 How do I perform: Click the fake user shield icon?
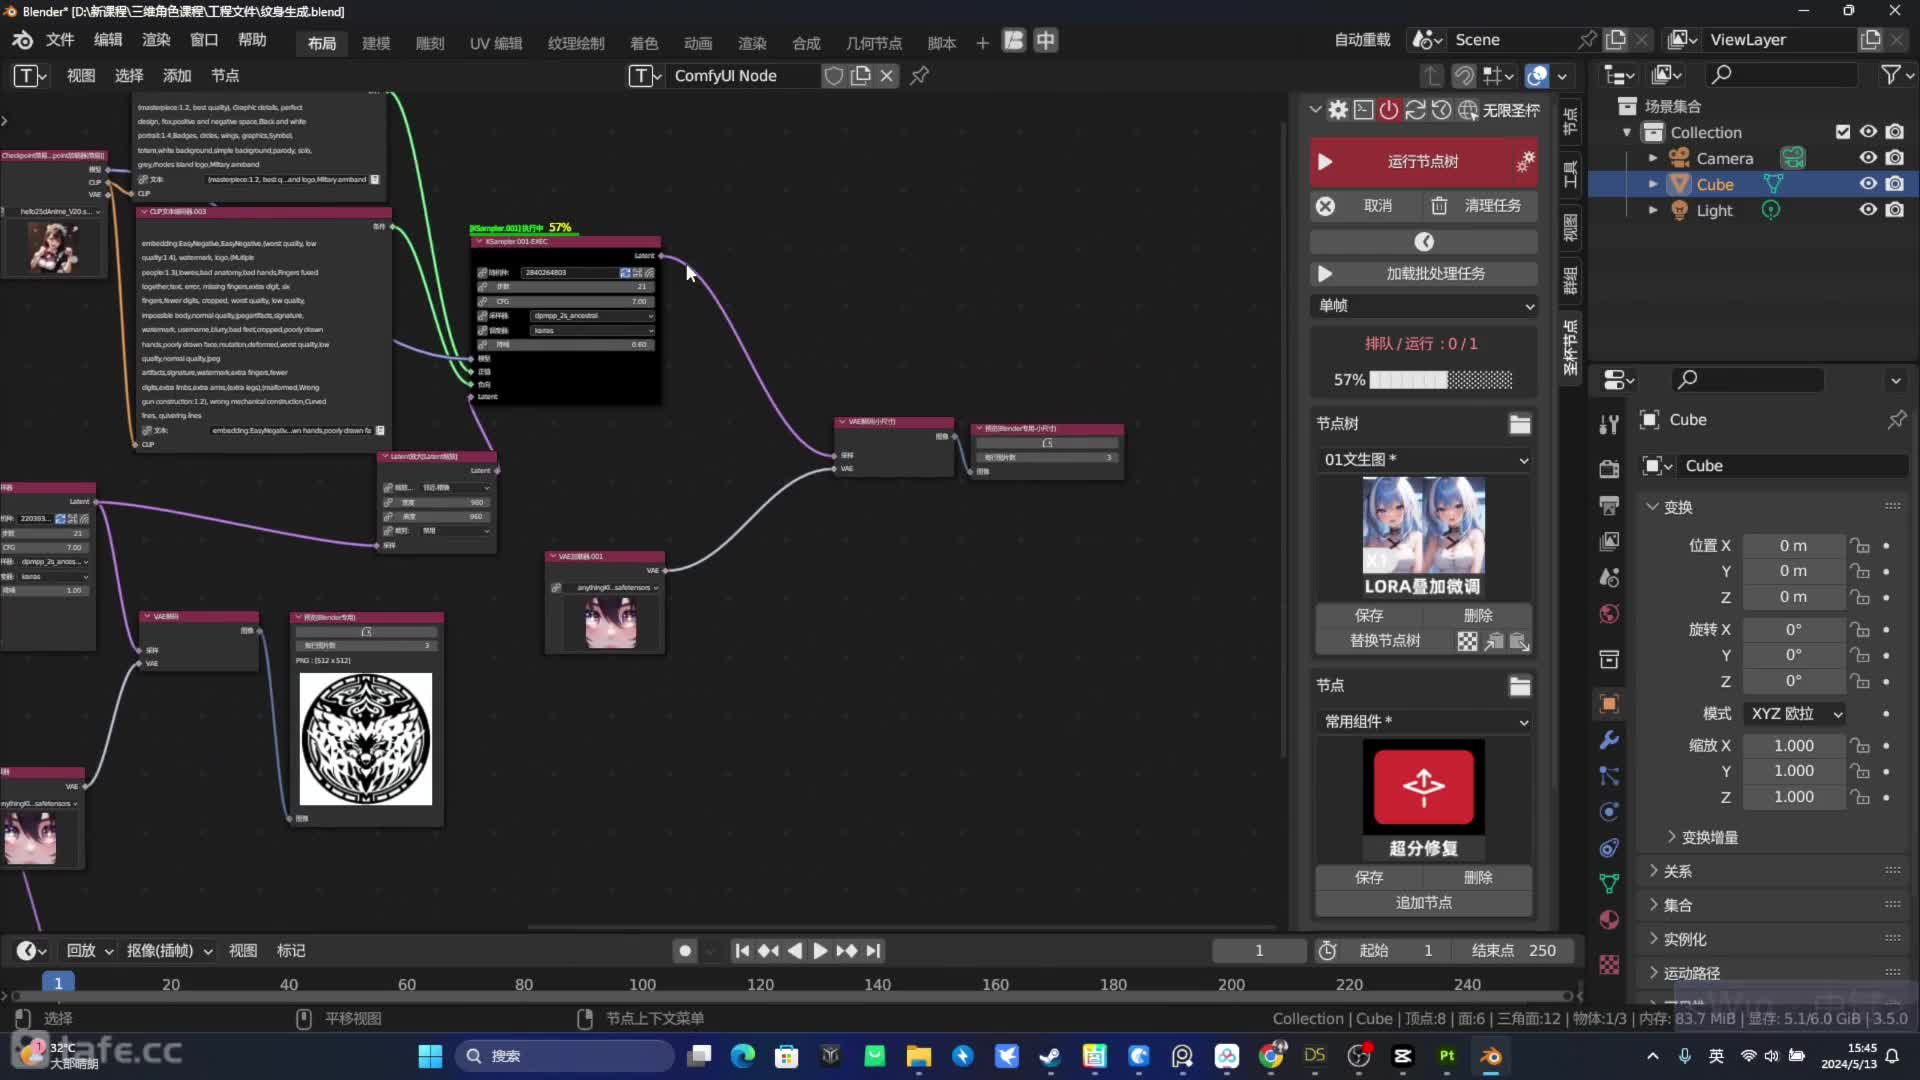834,76
